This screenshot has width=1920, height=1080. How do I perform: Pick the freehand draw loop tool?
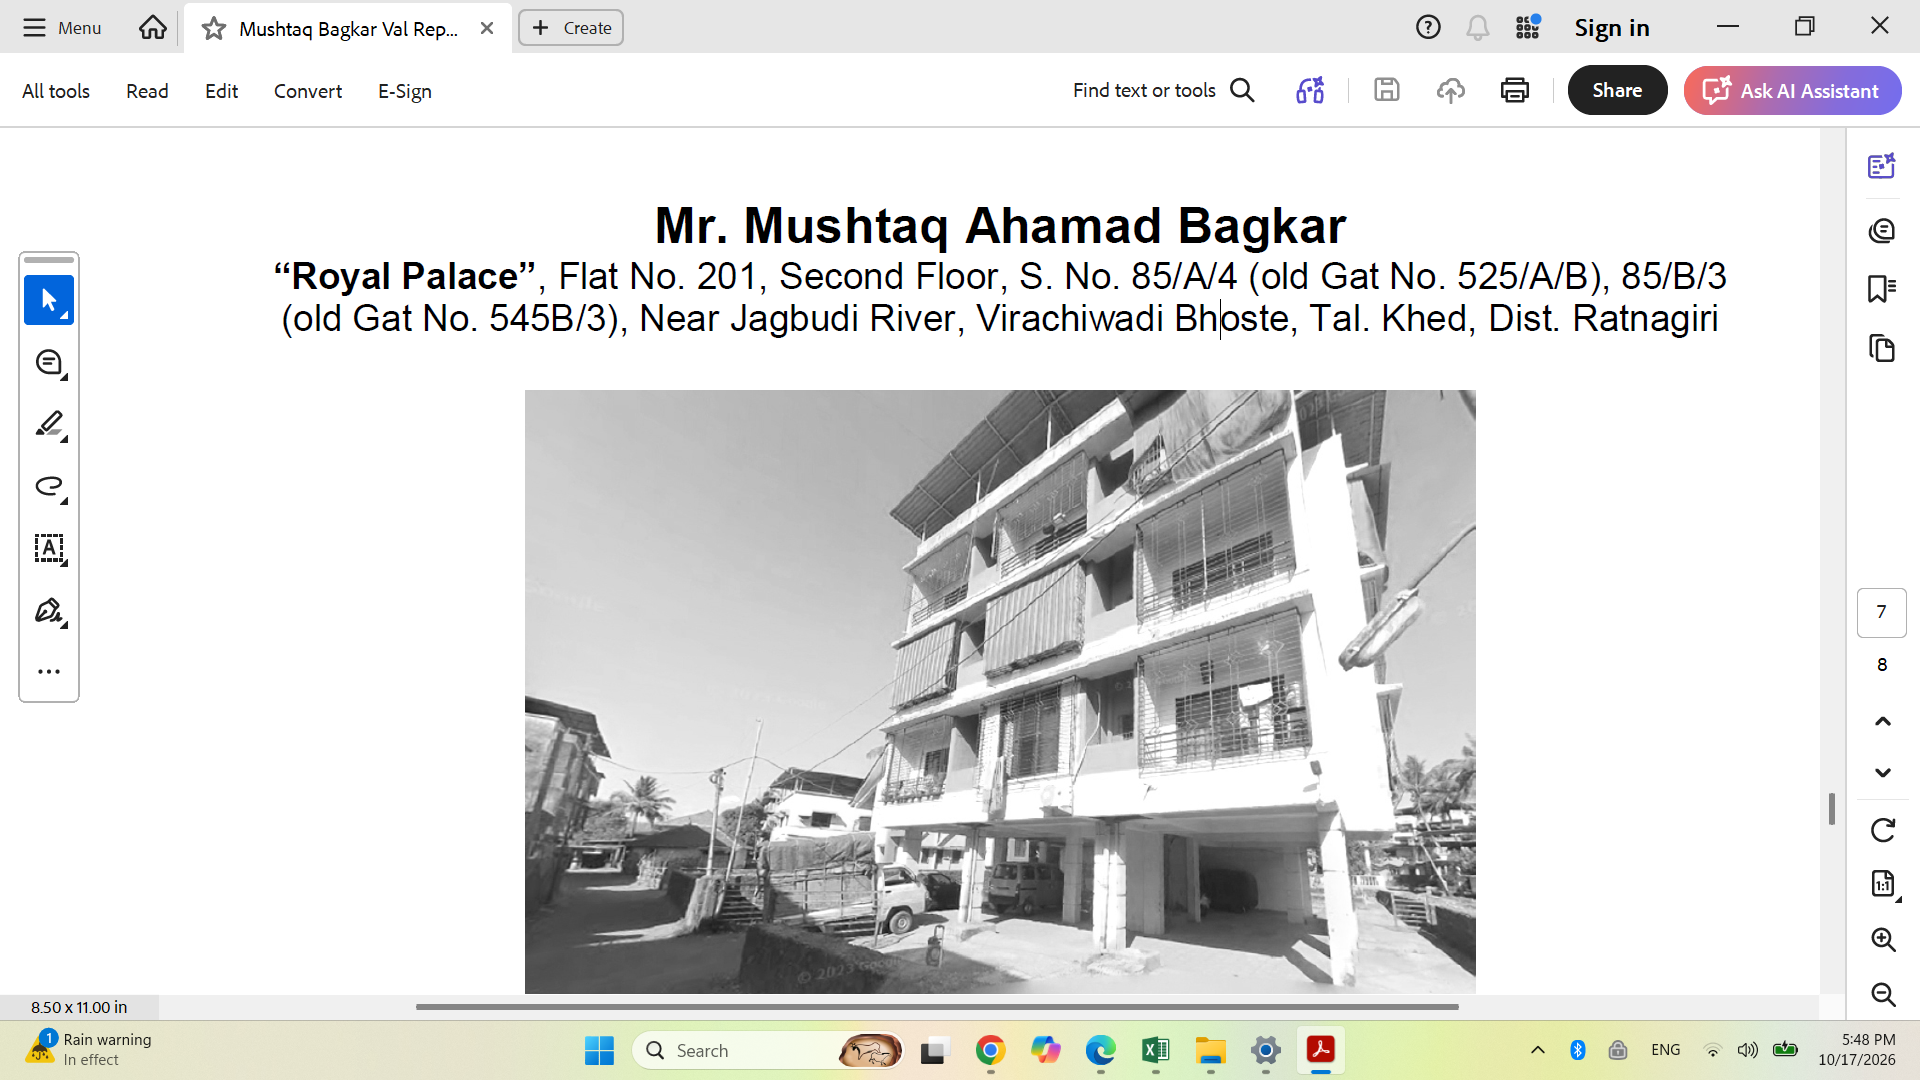coord(49,487)
